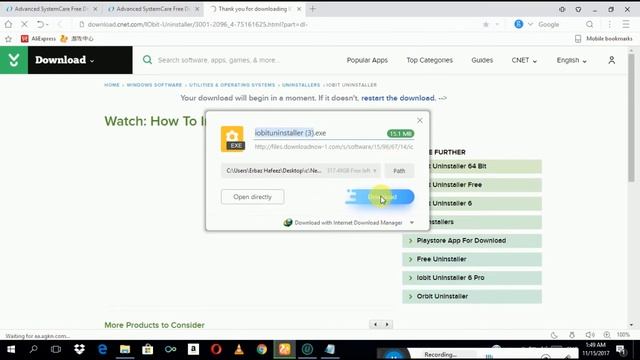Expand the Internet Download Manager options arrow
The height and width of the screenshot is (360, 640).
pyautogui.click(x=412, y=222)
